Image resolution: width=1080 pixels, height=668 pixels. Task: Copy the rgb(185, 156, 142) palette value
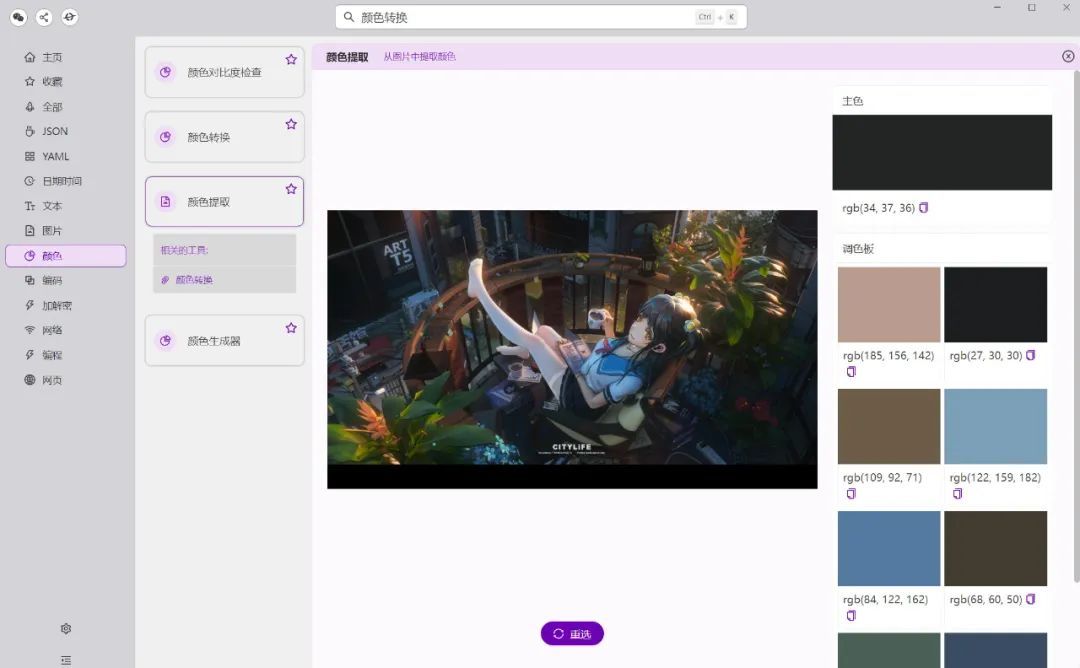coord(852,372)
